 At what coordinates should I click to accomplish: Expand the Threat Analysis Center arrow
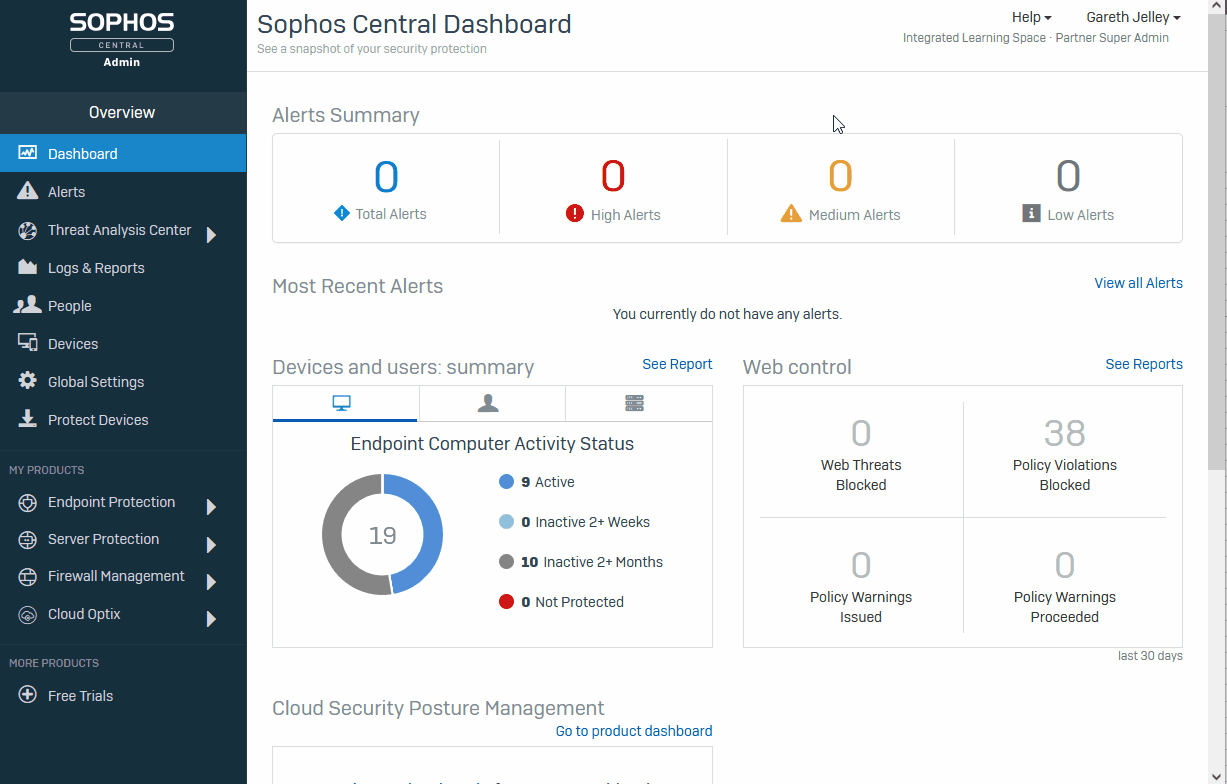click(x=211, y=235)
